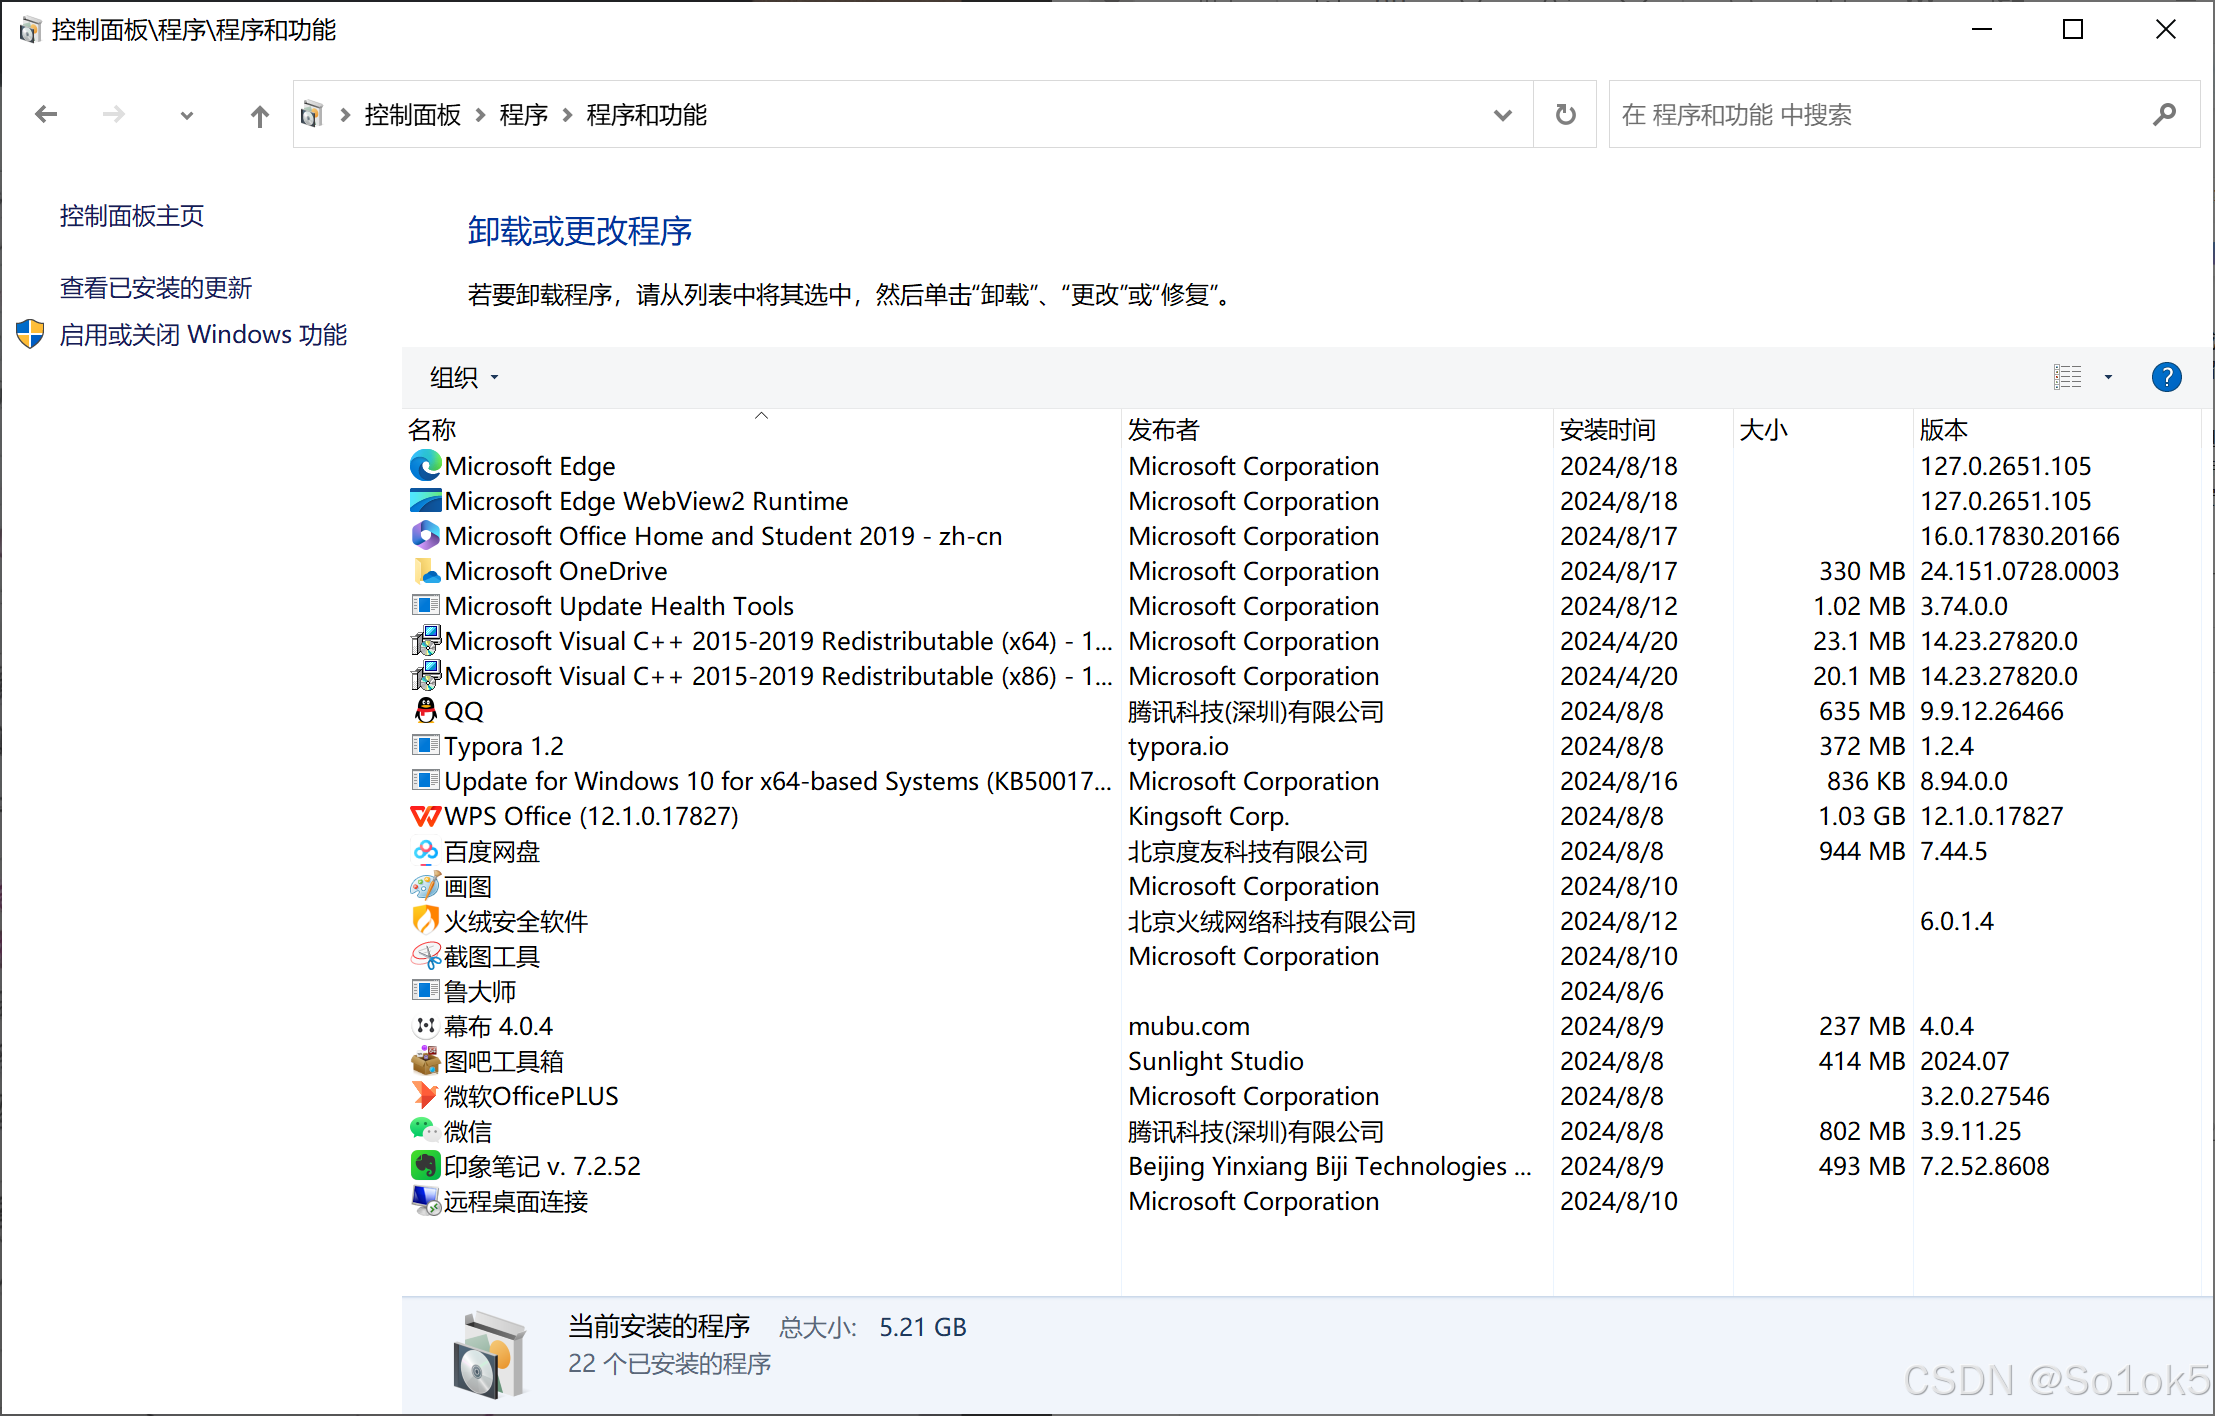The height and width of the screenshot is (1416, 2215).
Task: Select the QQ penguin icon
Action: coord(425,711)
